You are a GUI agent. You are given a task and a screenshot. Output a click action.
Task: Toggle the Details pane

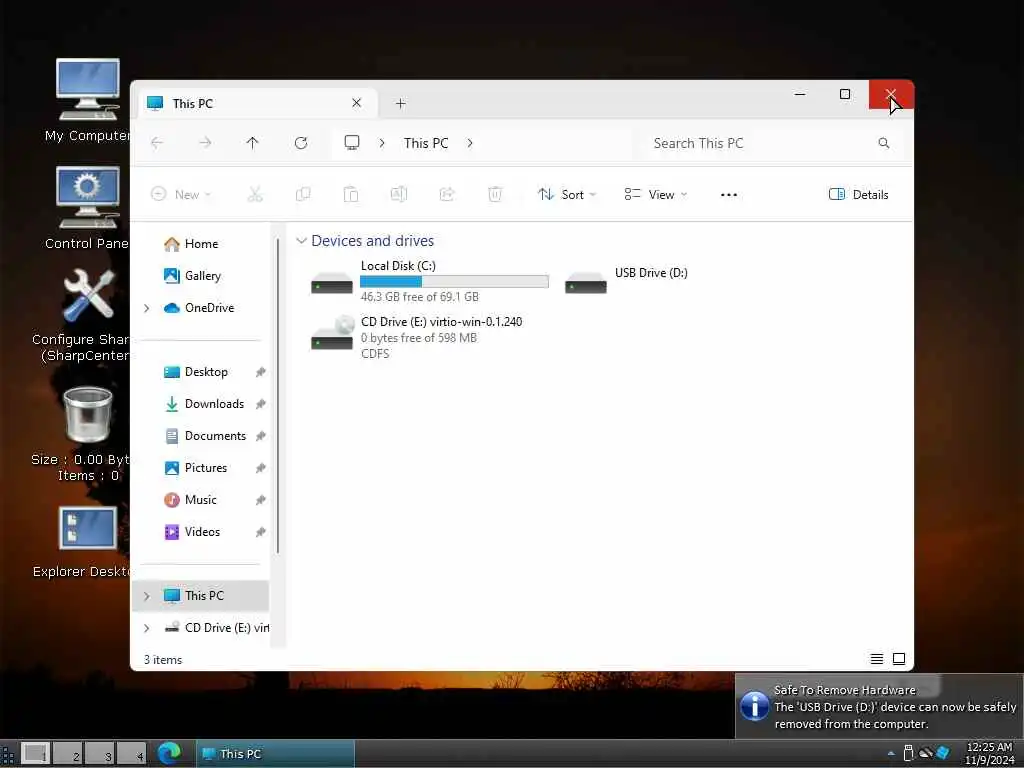(859, 195)
